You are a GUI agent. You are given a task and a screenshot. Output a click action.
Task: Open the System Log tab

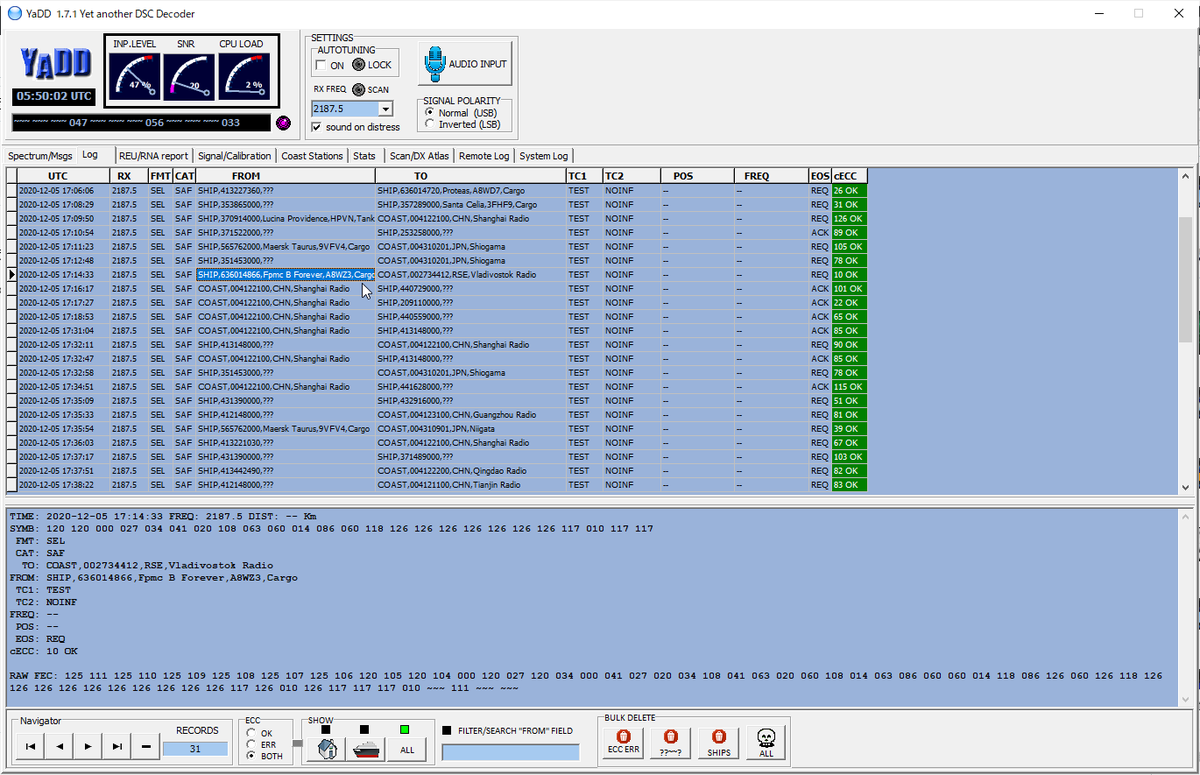[x=544, y=156]
